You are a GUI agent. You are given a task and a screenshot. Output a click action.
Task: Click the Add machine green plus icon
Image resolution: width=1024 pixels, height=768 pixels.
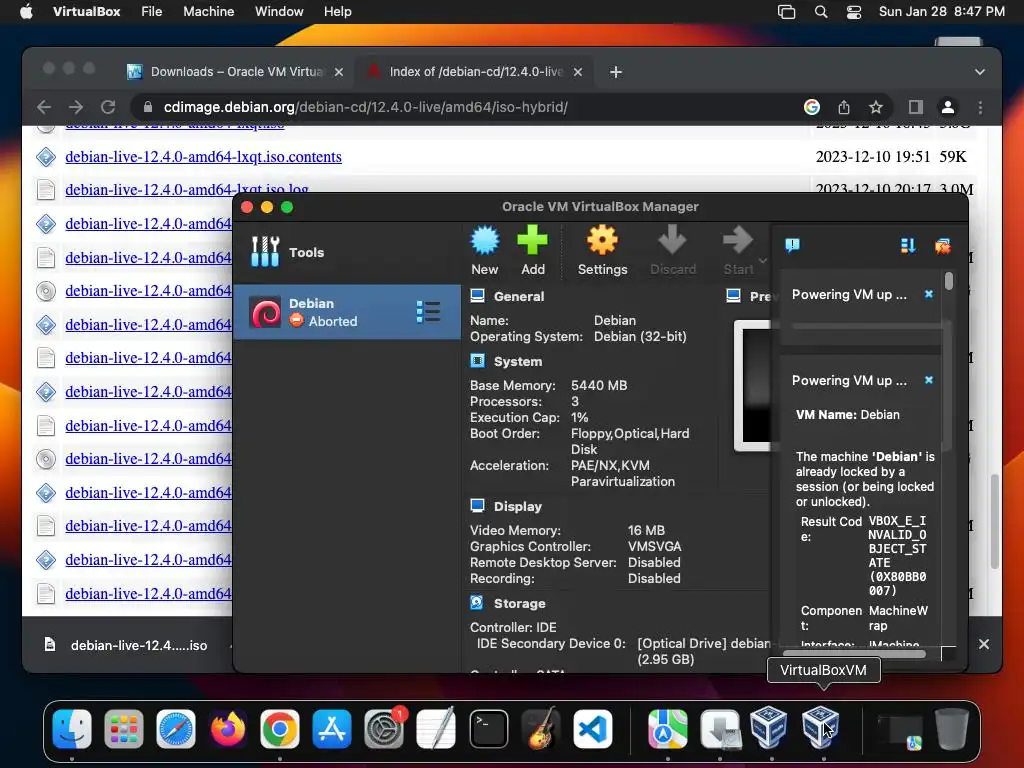coord(532,240)
